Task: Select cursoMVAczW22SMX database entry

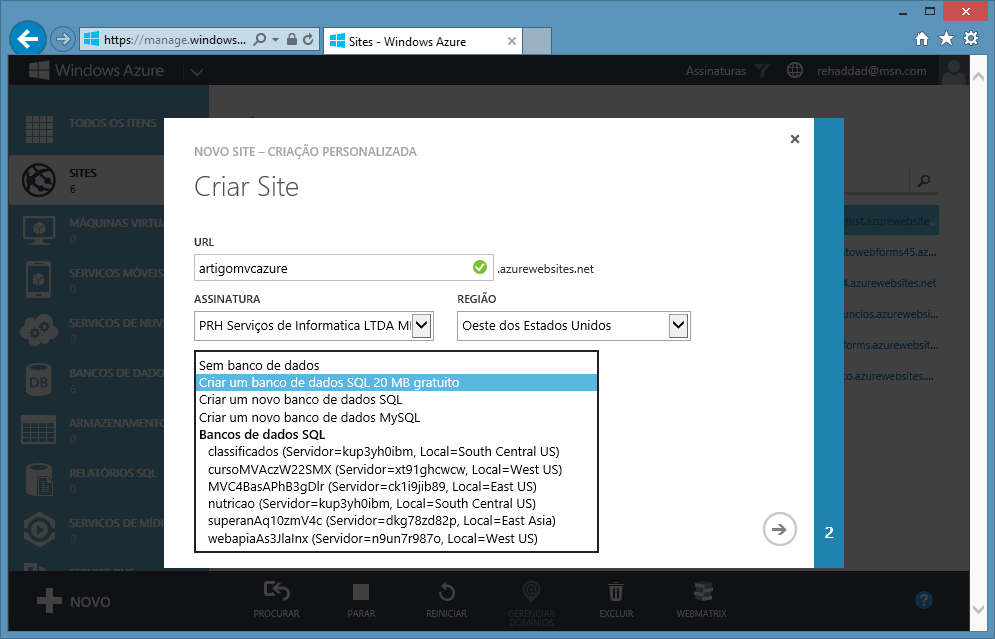Action: [x=396, y=470]
